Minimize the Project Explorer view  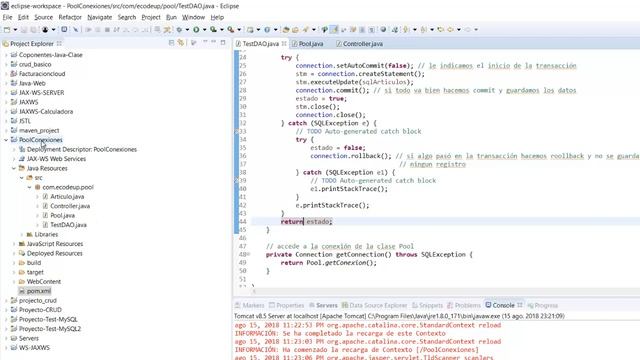point(213,42)
